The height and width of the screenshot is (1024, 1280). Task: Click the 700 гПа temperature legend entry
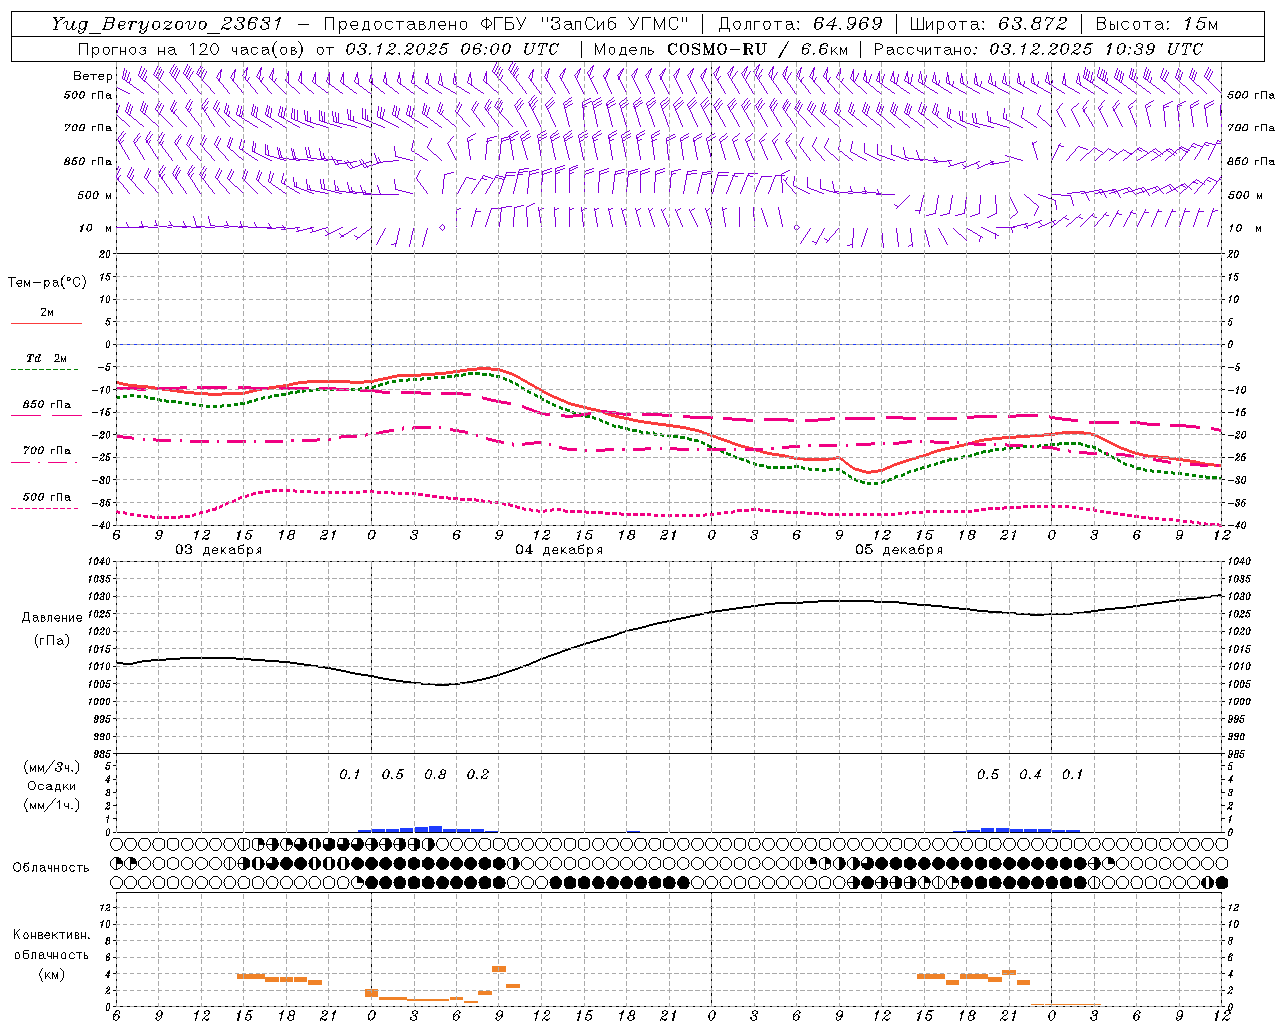[47, 451]
